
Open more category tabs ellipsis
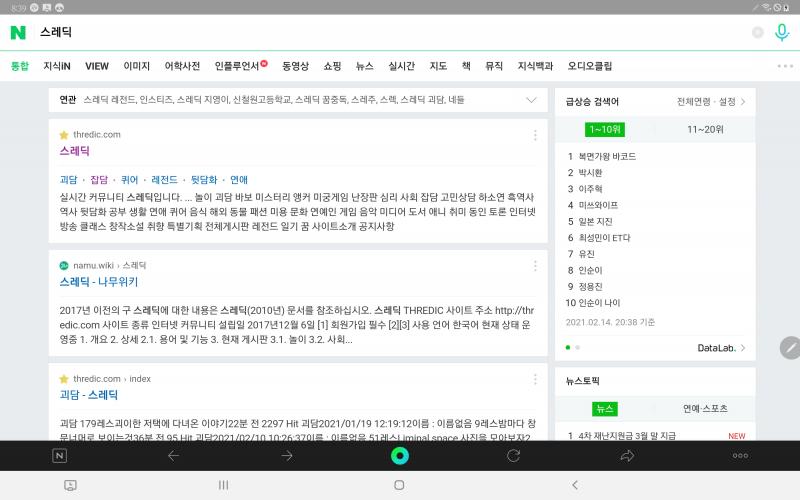[785, 66]
